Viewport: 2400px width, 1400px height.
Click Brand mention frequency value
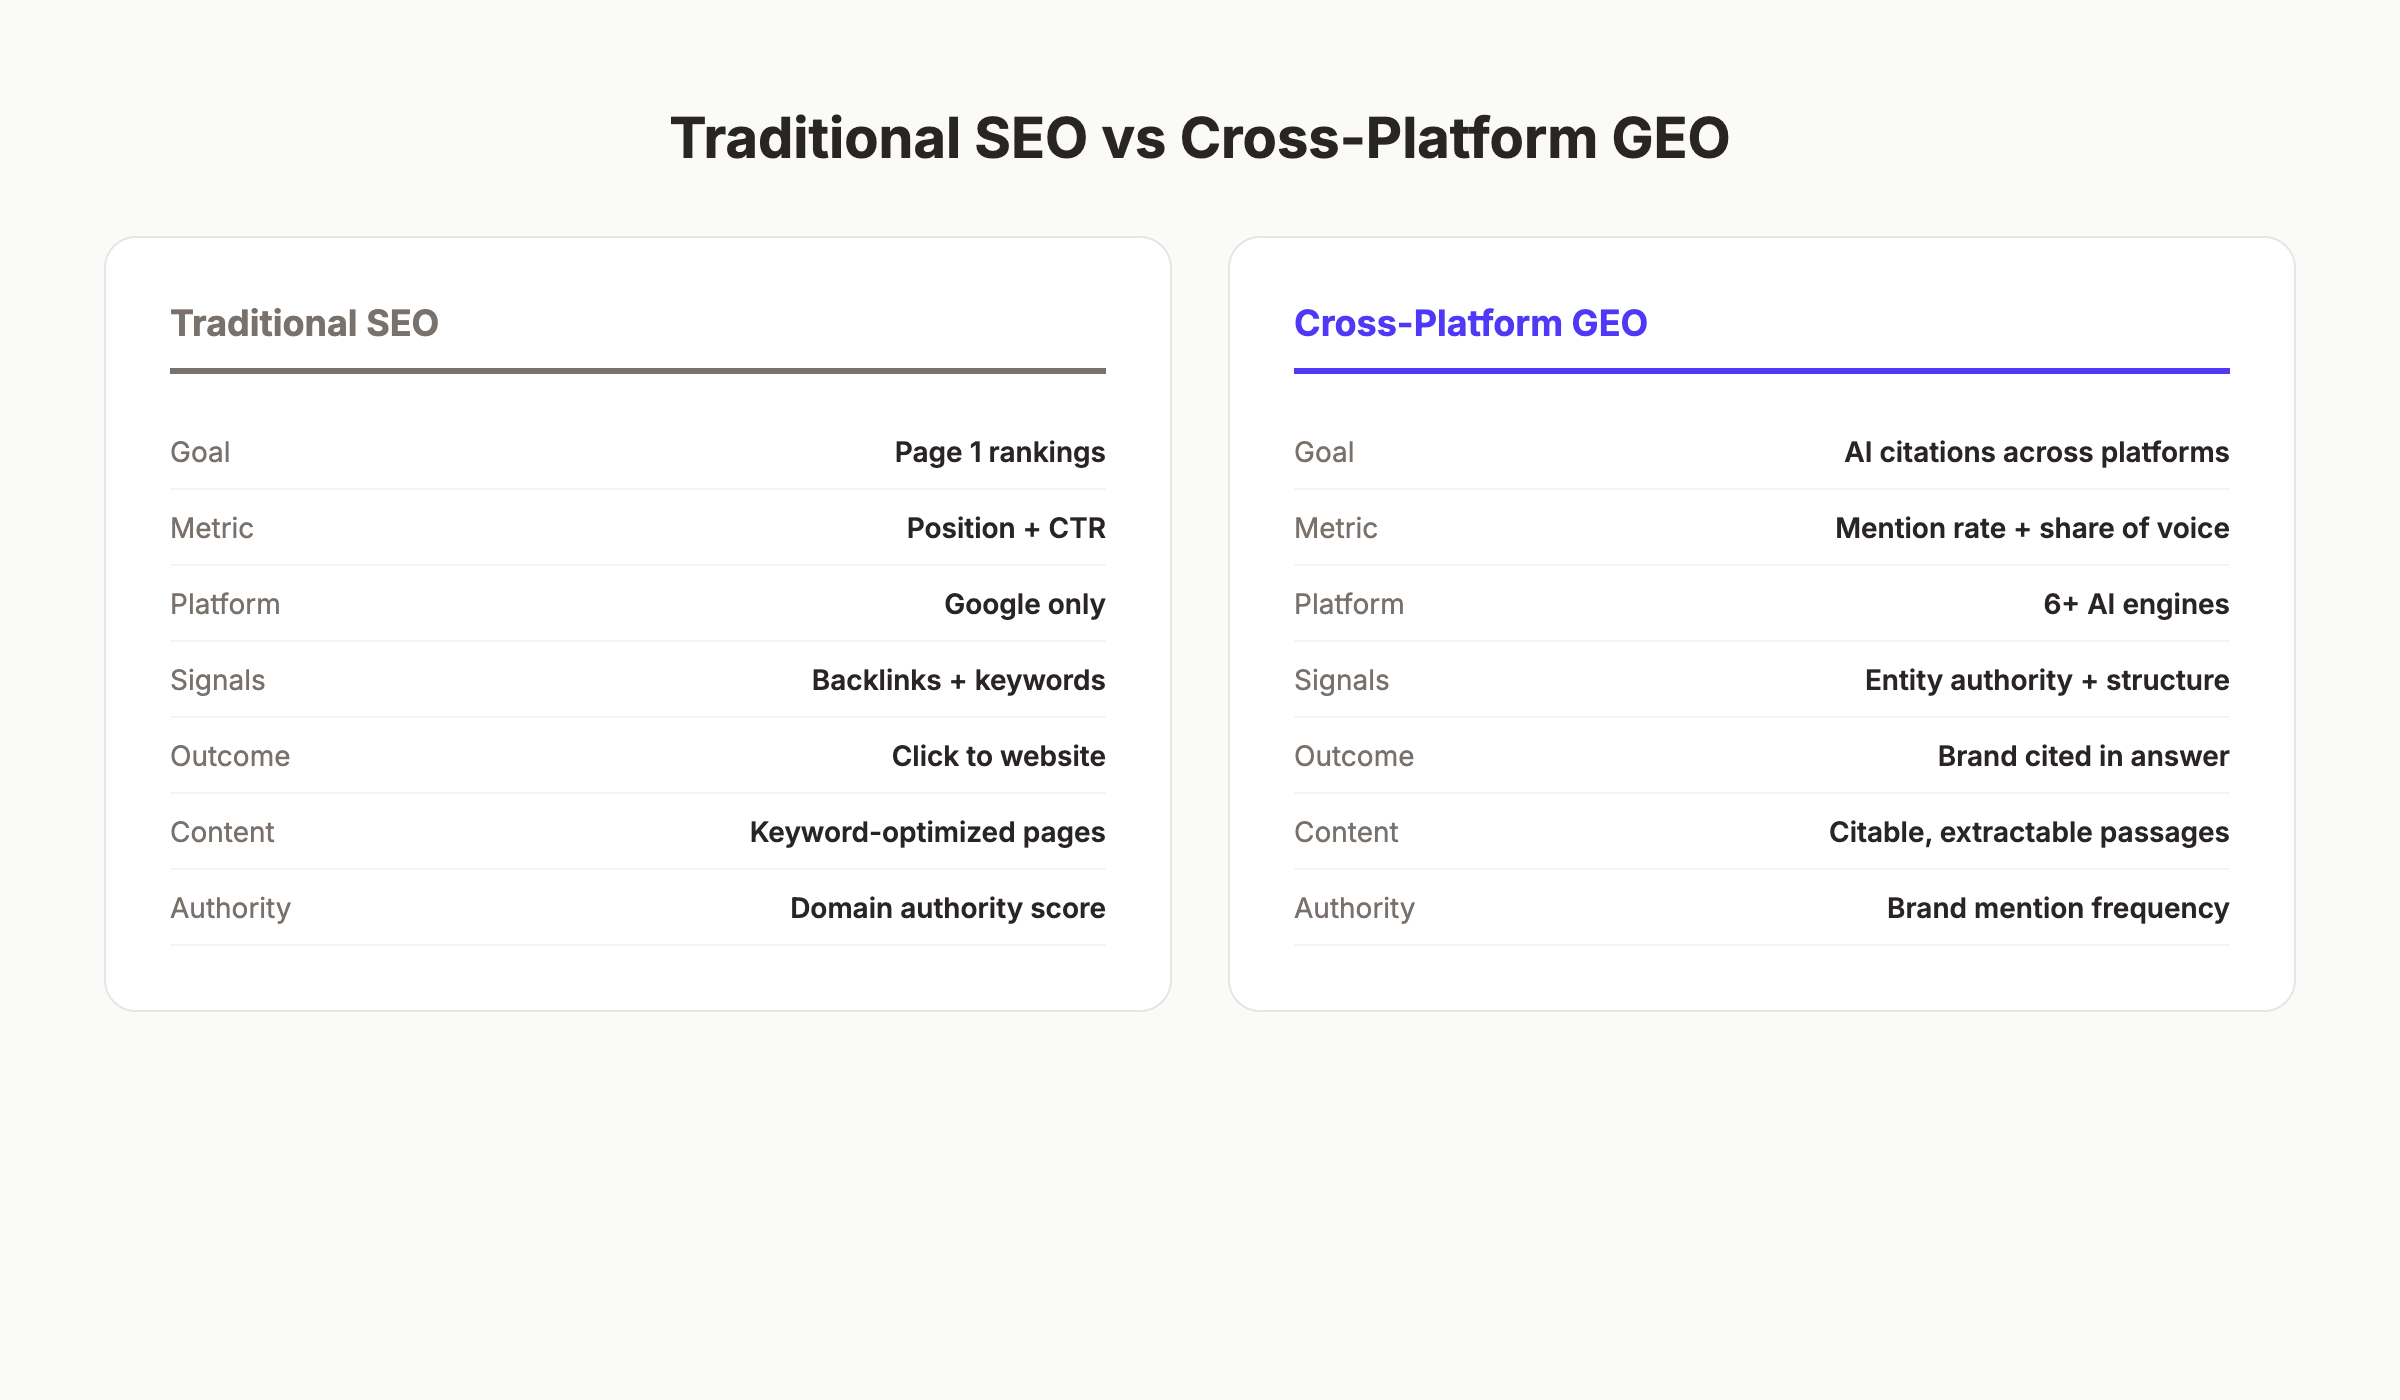click(2056, 908)
